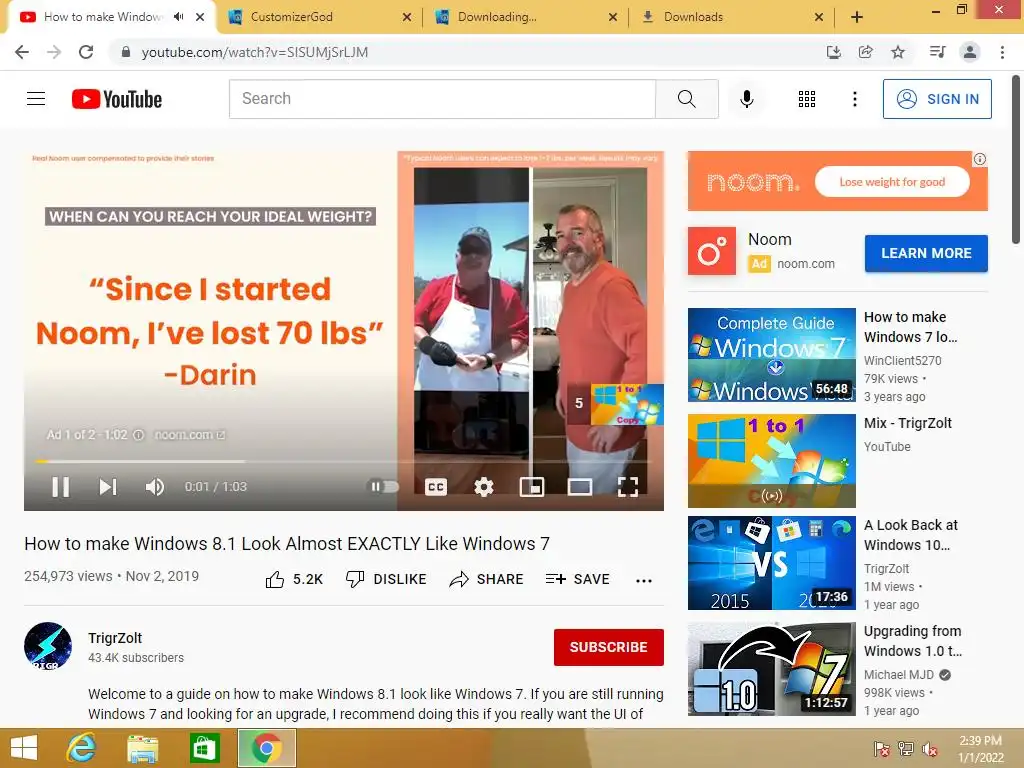Viewport: 1024px width, 768px height.
Task: Switch to miniplayer mode
Action: click(532, 487)
